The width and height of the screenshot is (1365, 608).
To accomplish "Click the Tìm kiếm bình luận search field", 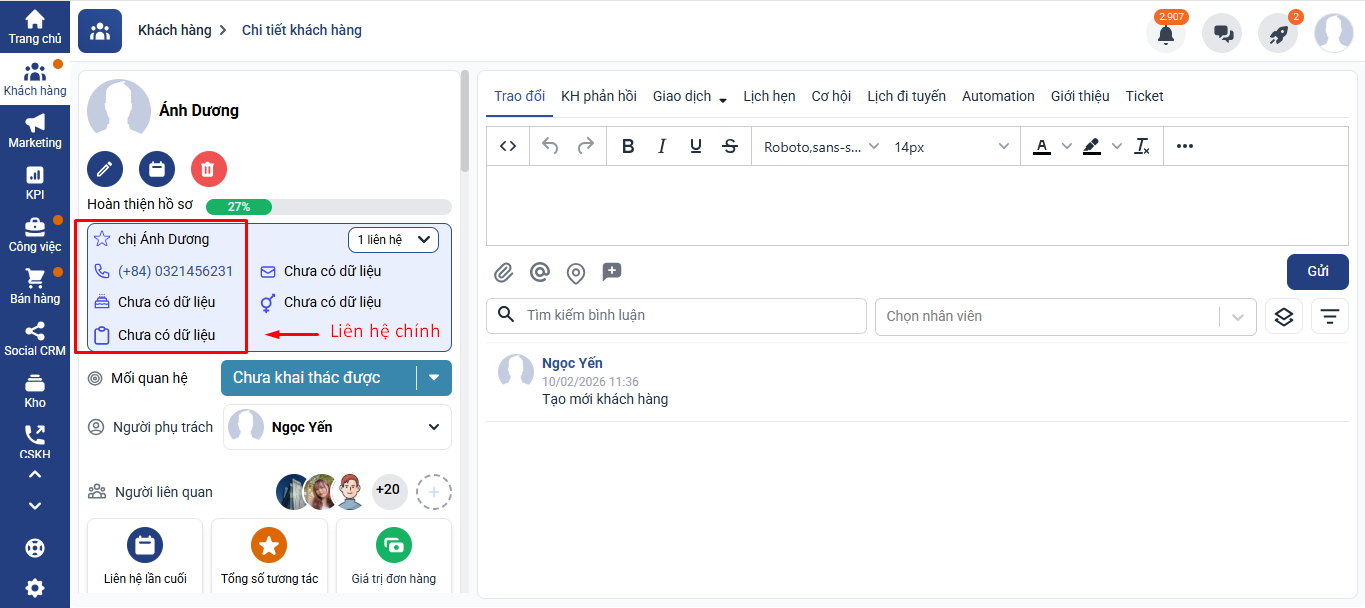I will pos(690,316).
